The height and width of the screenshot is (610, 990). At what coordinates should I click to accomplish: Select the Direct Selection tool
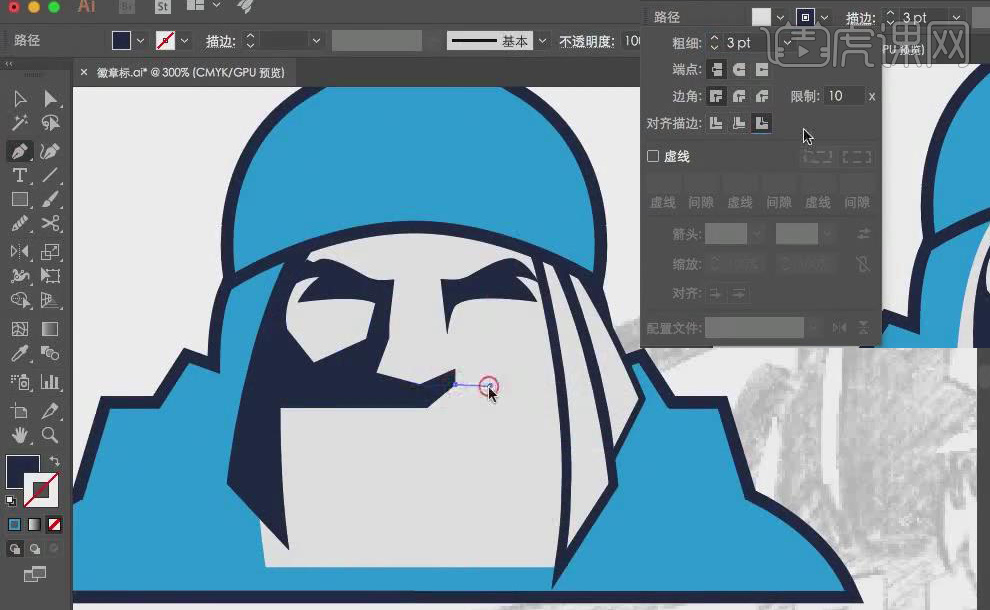tap(50, 98)
